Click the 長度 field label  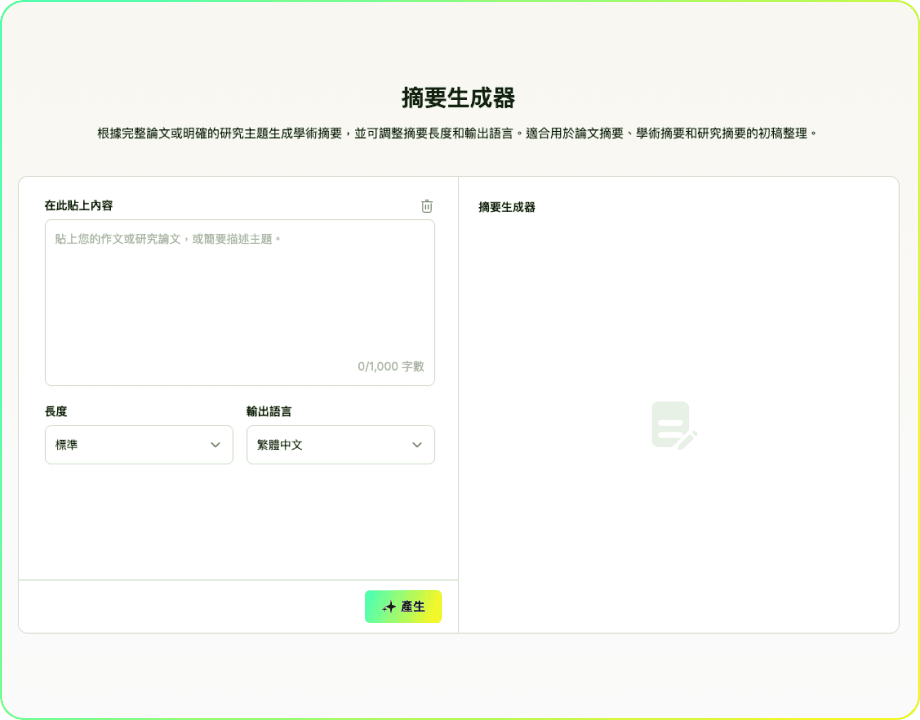pyautogui.click(x=56, y=411)
